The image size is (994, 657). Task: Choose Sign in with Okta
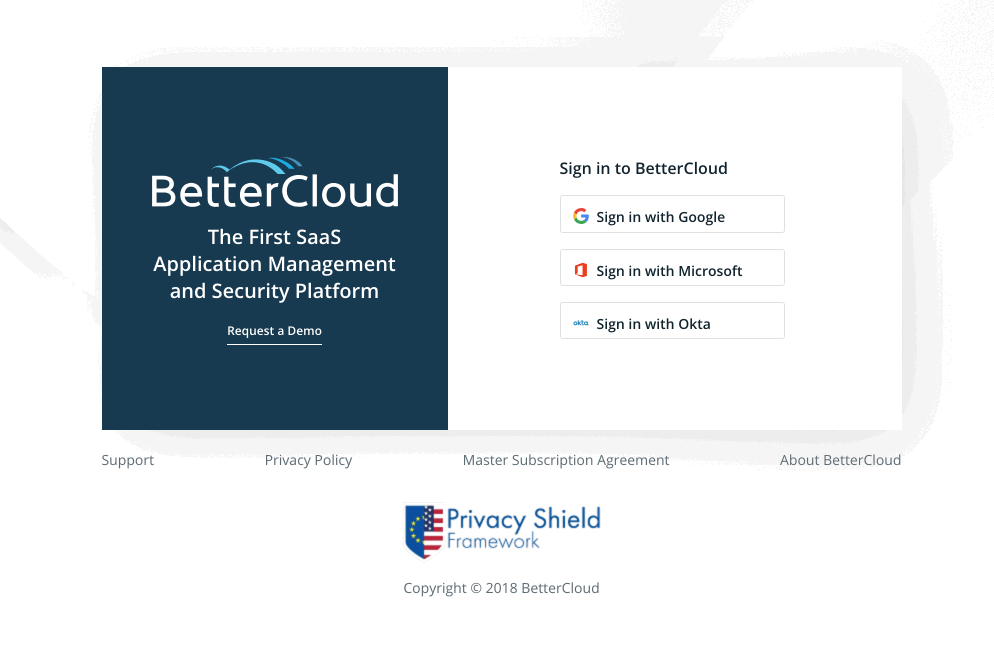point(672,321)
